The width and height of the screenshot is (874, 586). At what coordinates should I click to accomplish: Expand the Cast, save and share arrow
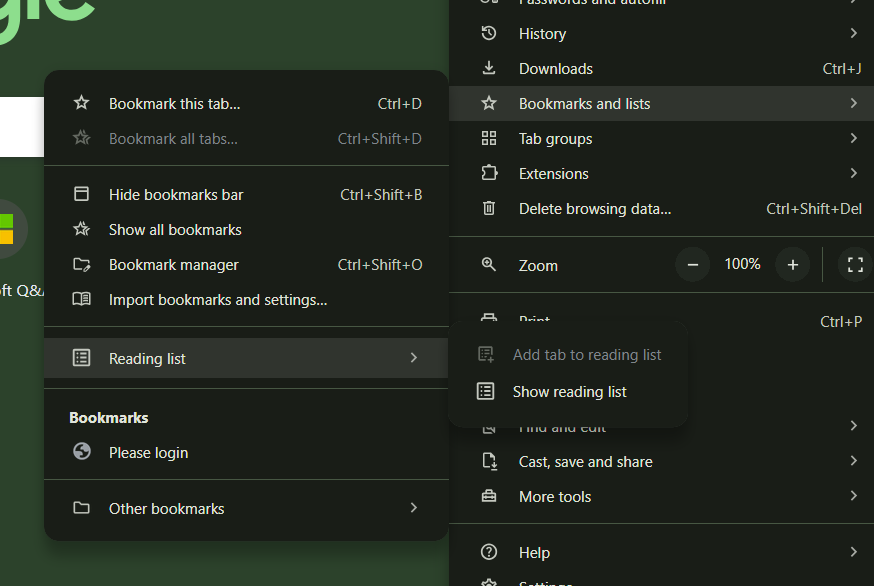pos(853,461)
